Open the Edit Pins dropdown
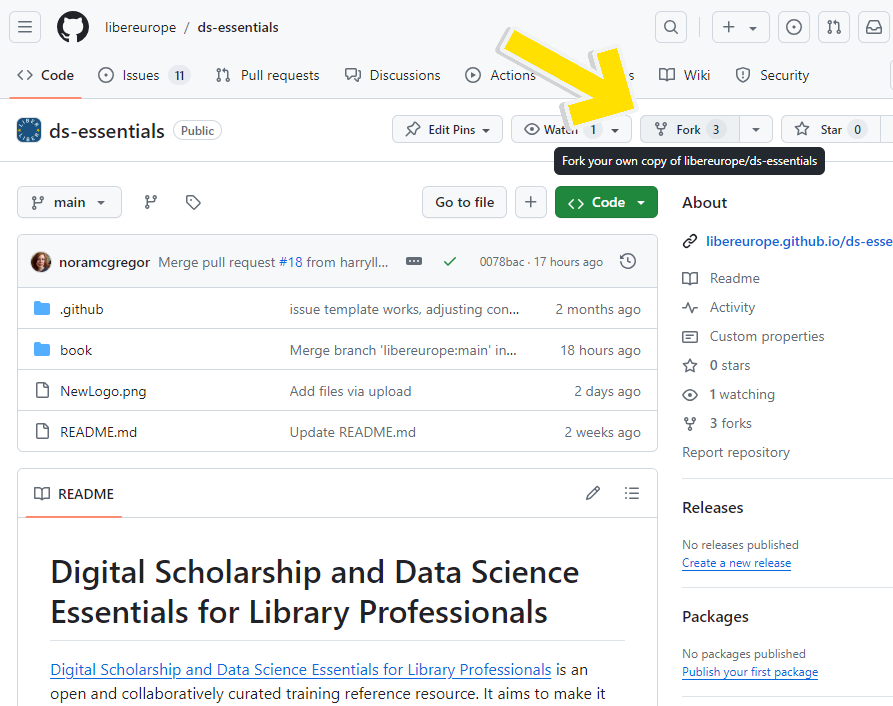 (448, 129)
